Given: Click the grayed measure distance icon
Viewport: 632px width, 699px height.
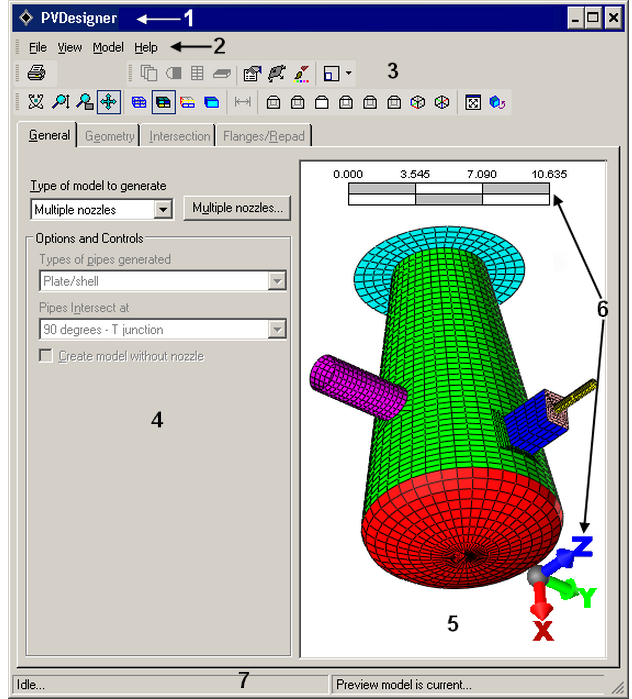Looking at the screenshot, I should [242, 103].
